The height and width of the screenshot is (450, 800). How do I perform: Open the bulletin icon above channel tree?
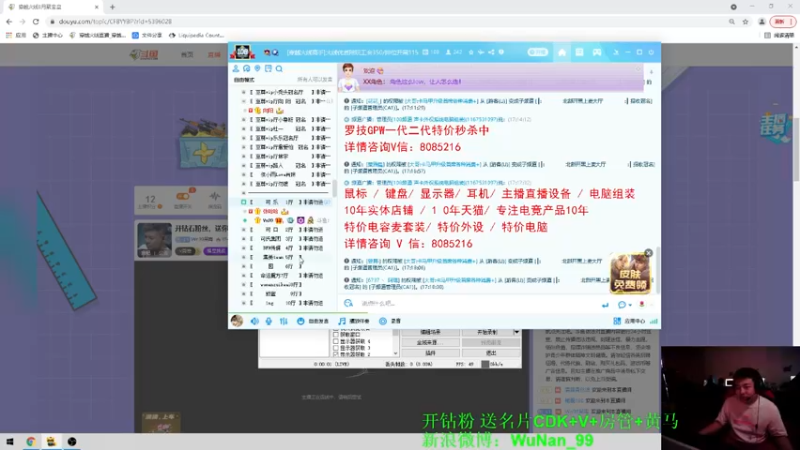point(268,68)
